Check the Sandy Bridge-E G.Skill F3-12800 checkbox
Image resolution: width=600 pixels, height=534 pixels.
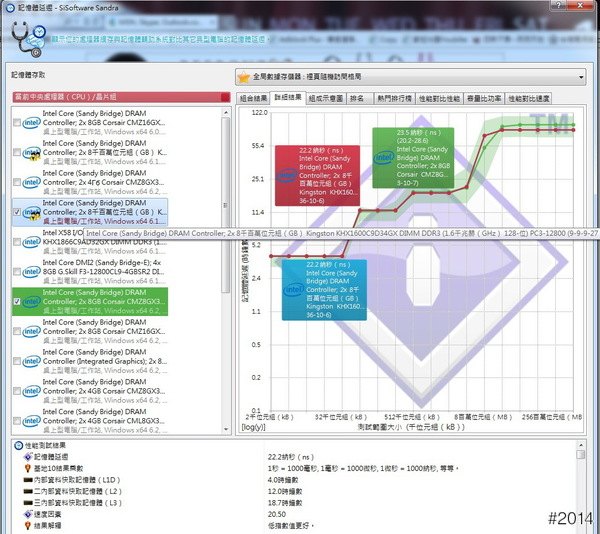point(17,272)
